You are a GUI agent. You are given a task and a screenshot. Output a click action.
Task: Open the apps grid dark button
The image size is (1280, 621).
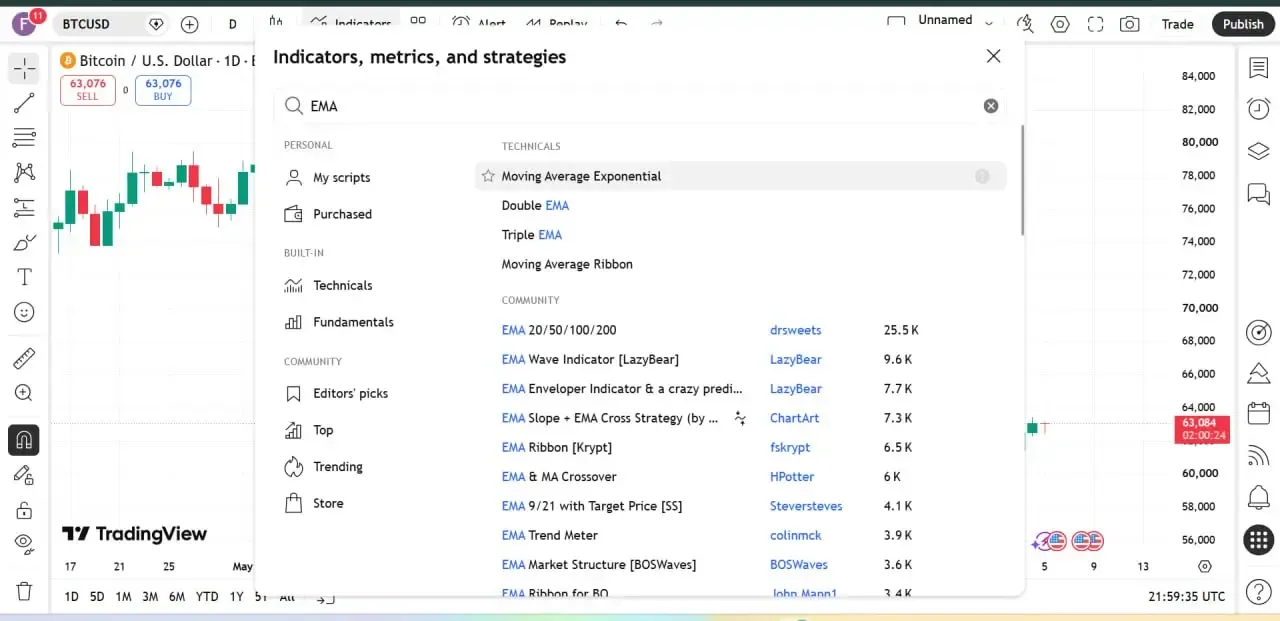(x=1258, y=540)
